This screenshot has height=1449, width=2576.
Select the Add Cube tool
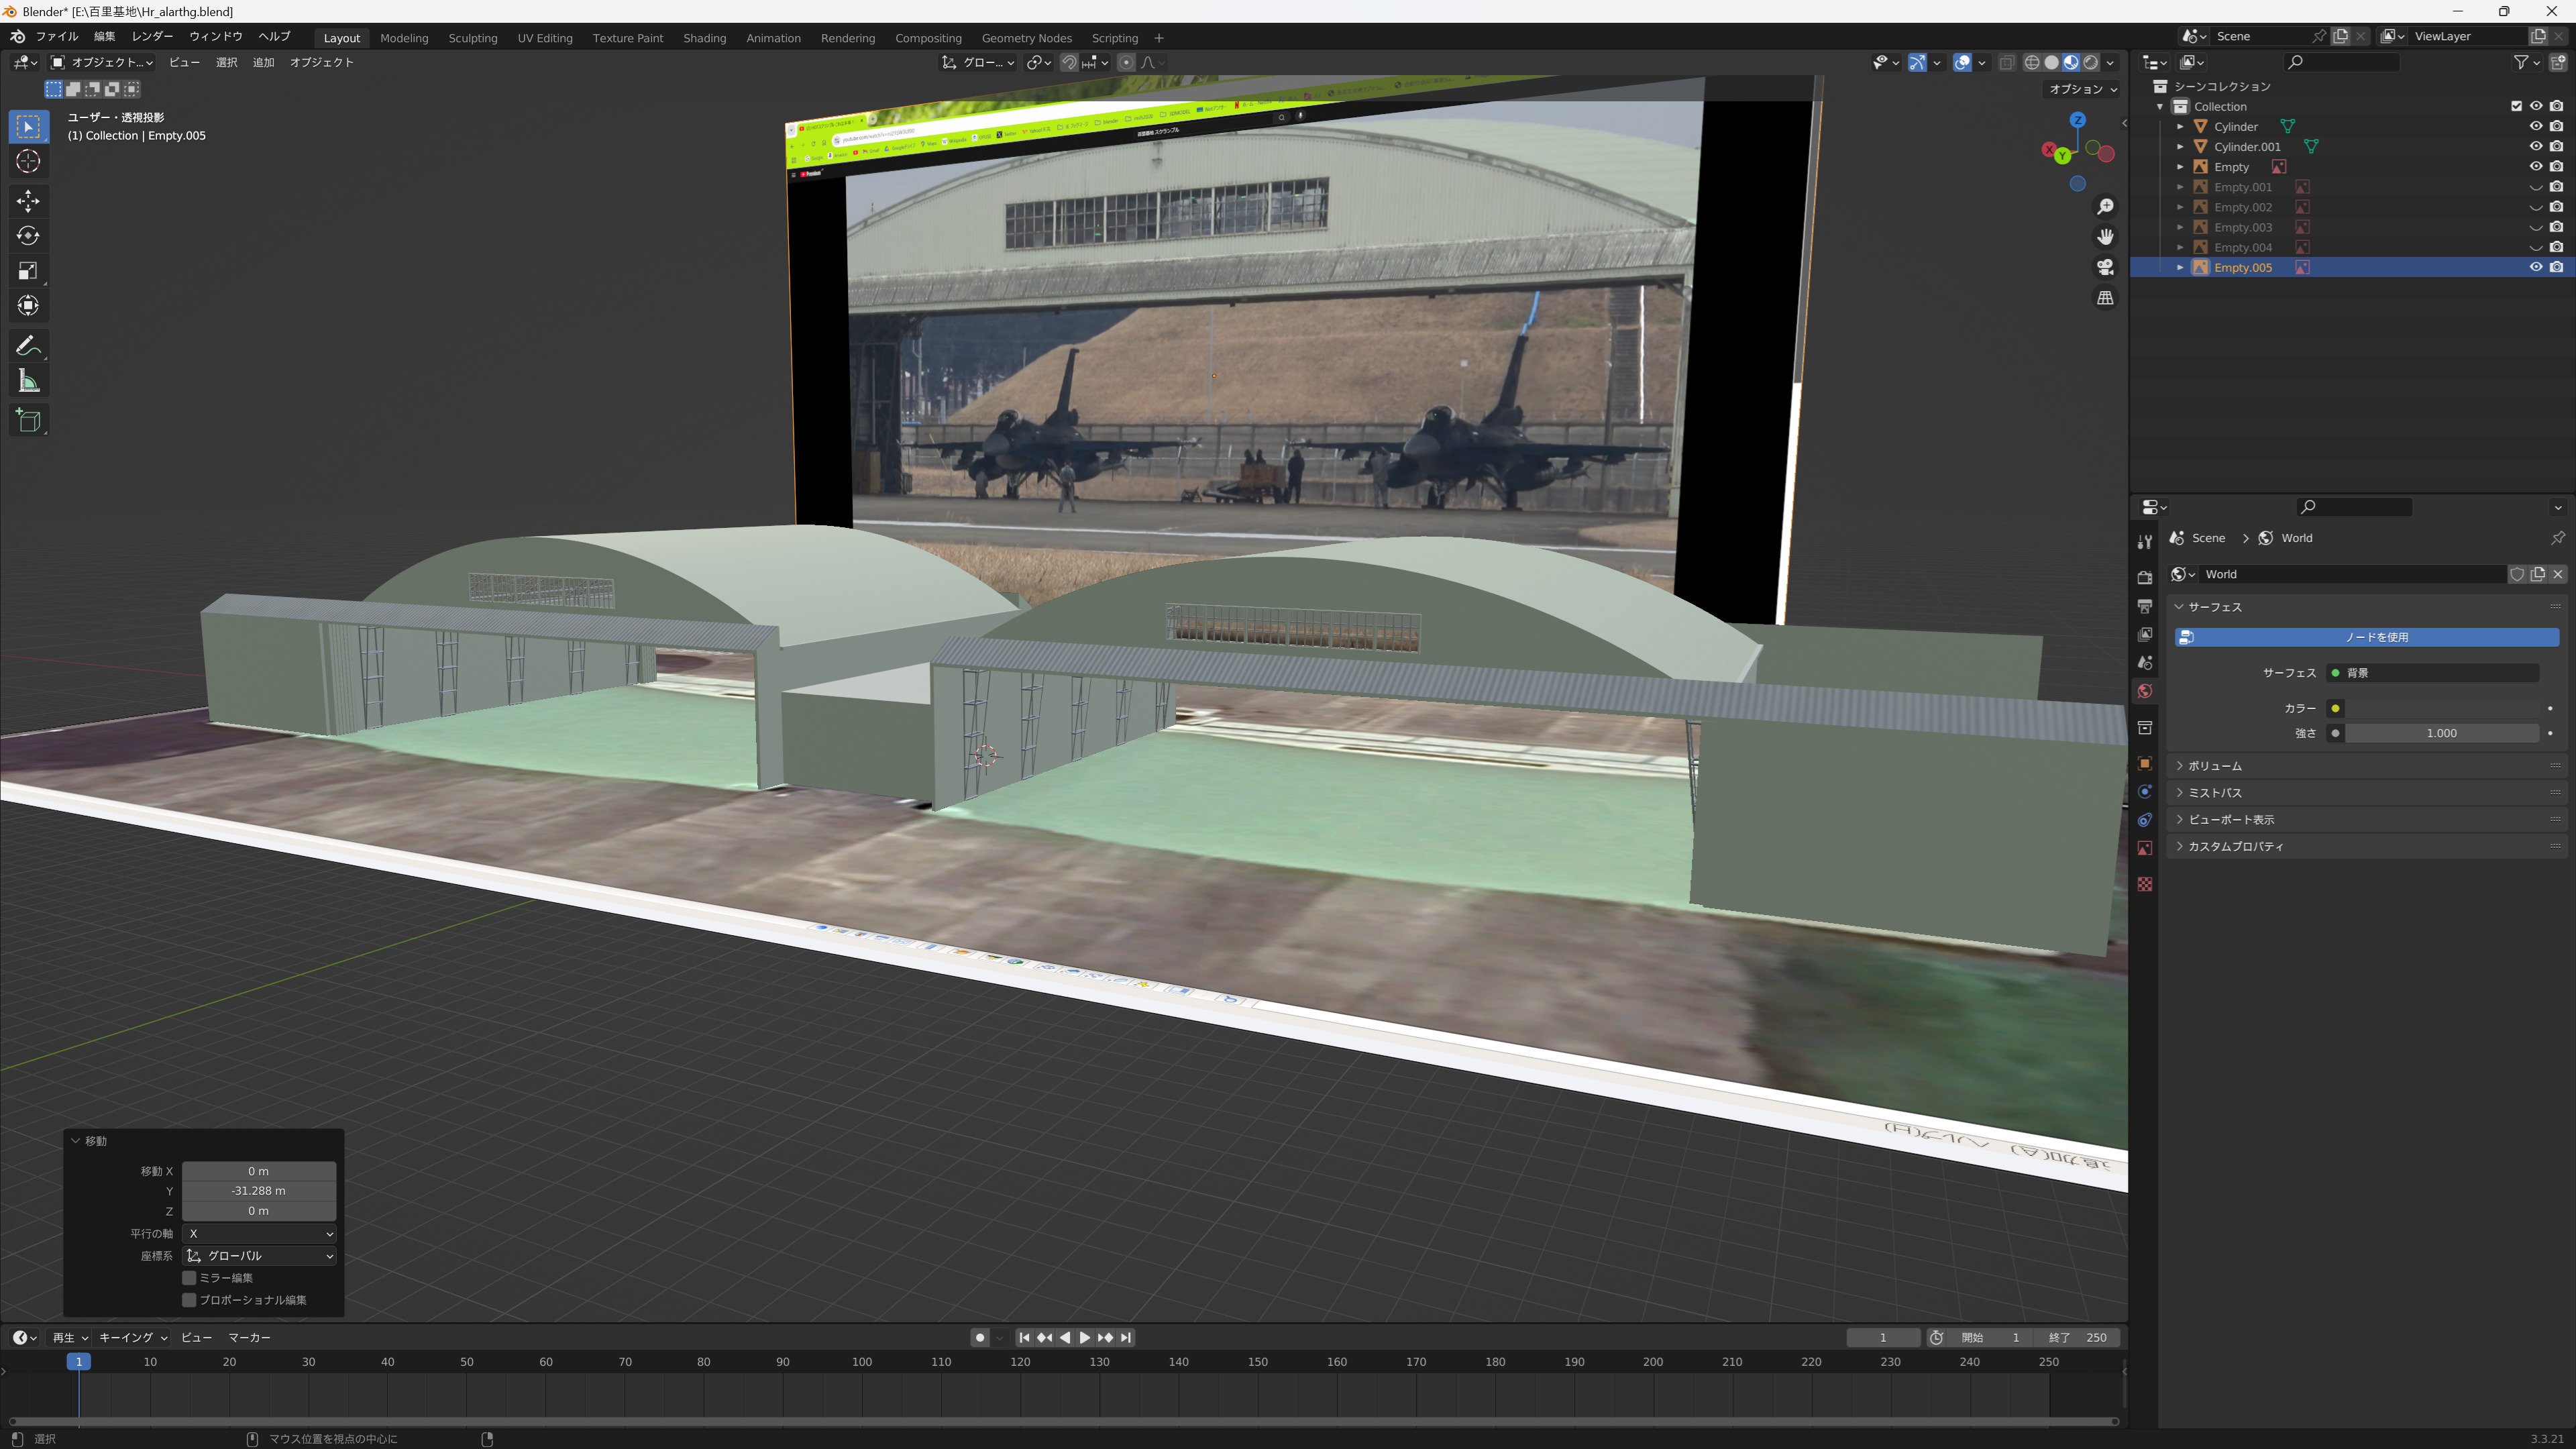(28, 421)
